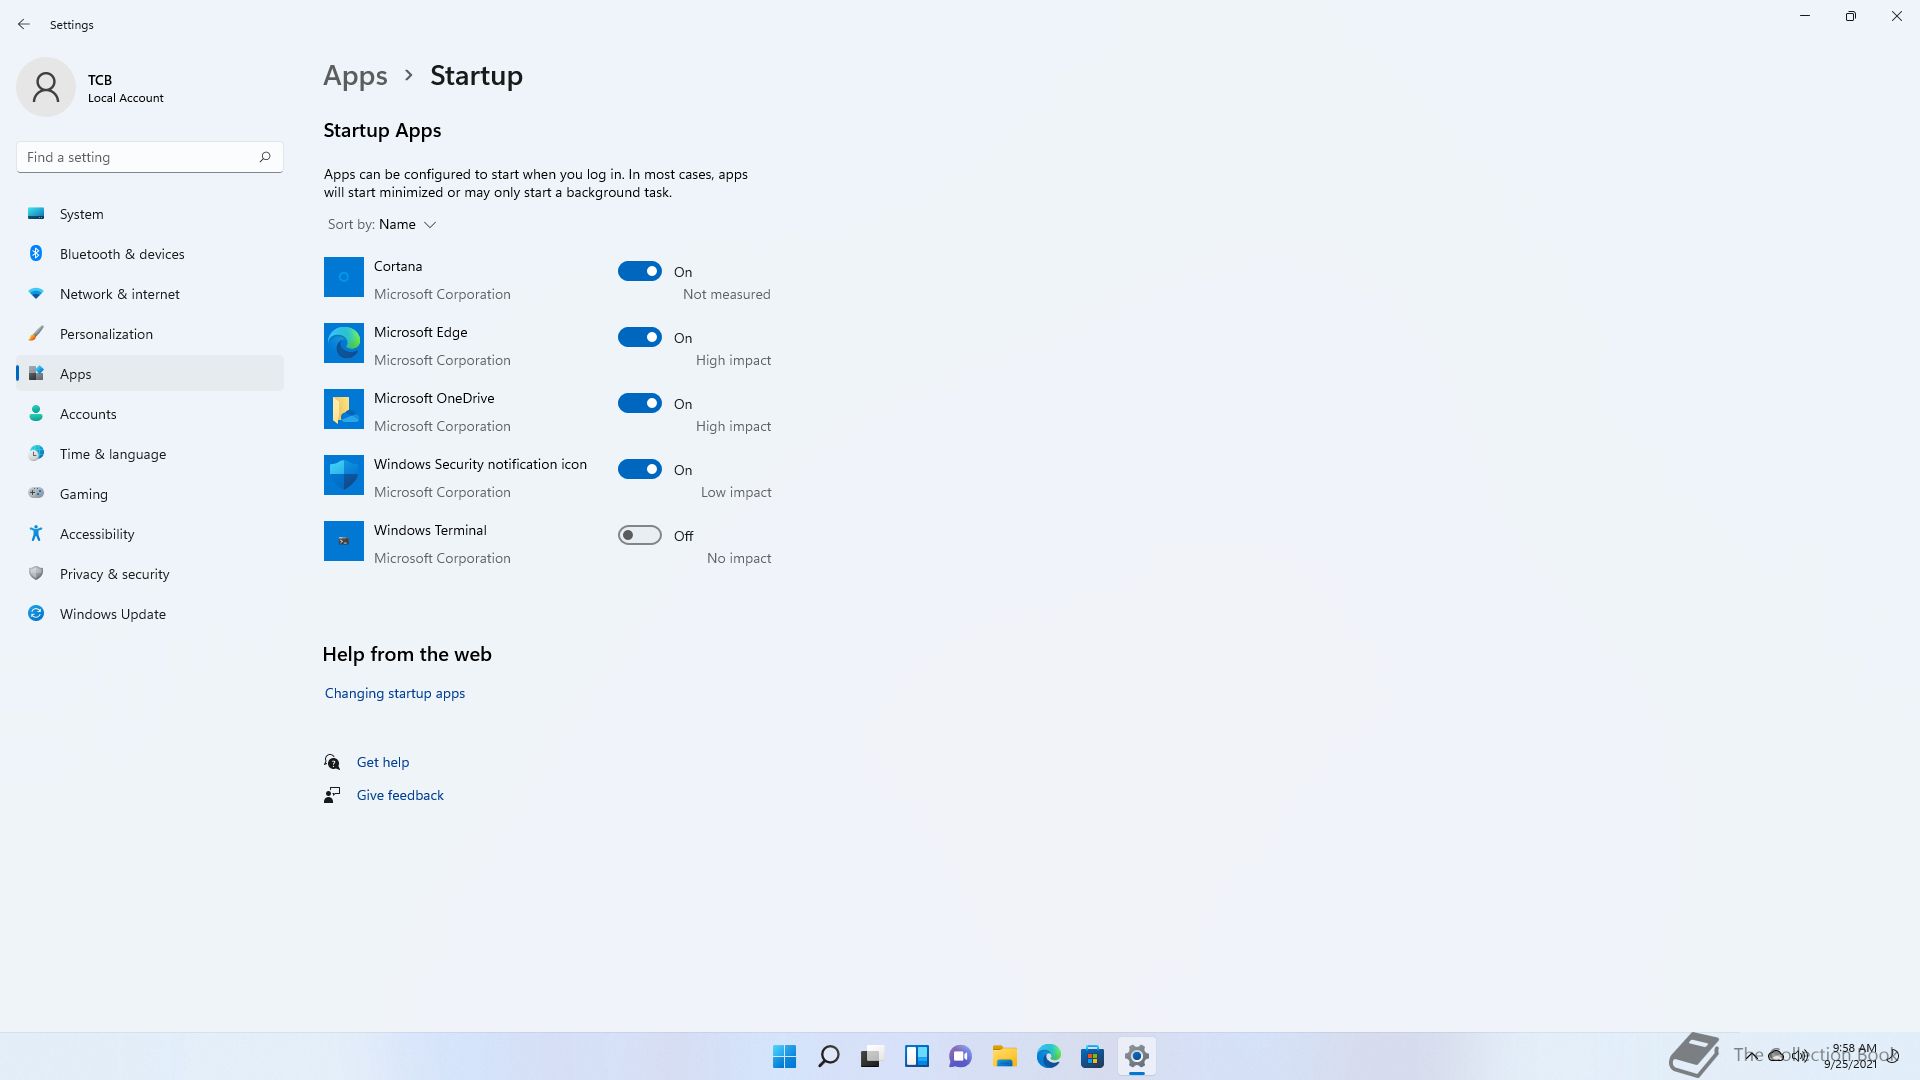The width and height of the screenshot is (1920, 1080).
Task: Open the Windows Start menu
Action: click(785, 1056)
